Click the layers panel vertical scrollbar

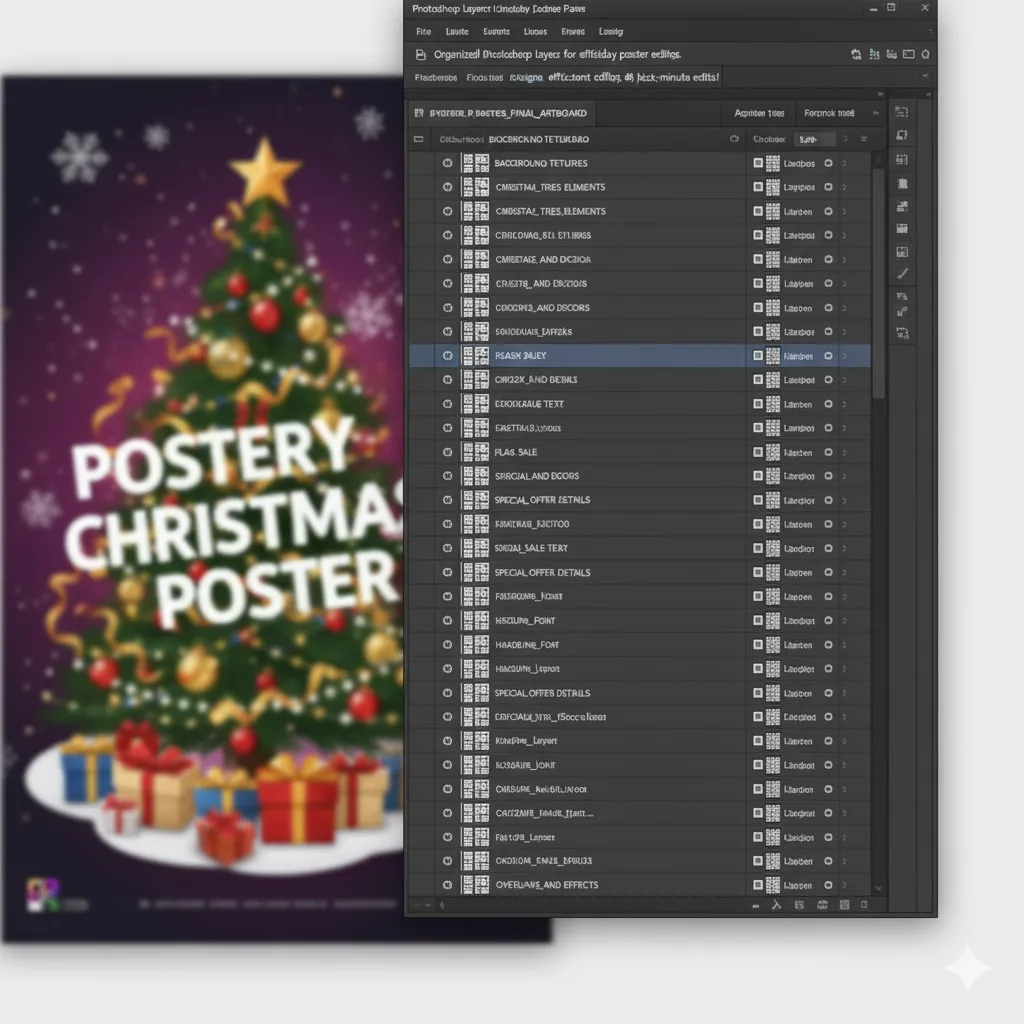tap(879, 280)
